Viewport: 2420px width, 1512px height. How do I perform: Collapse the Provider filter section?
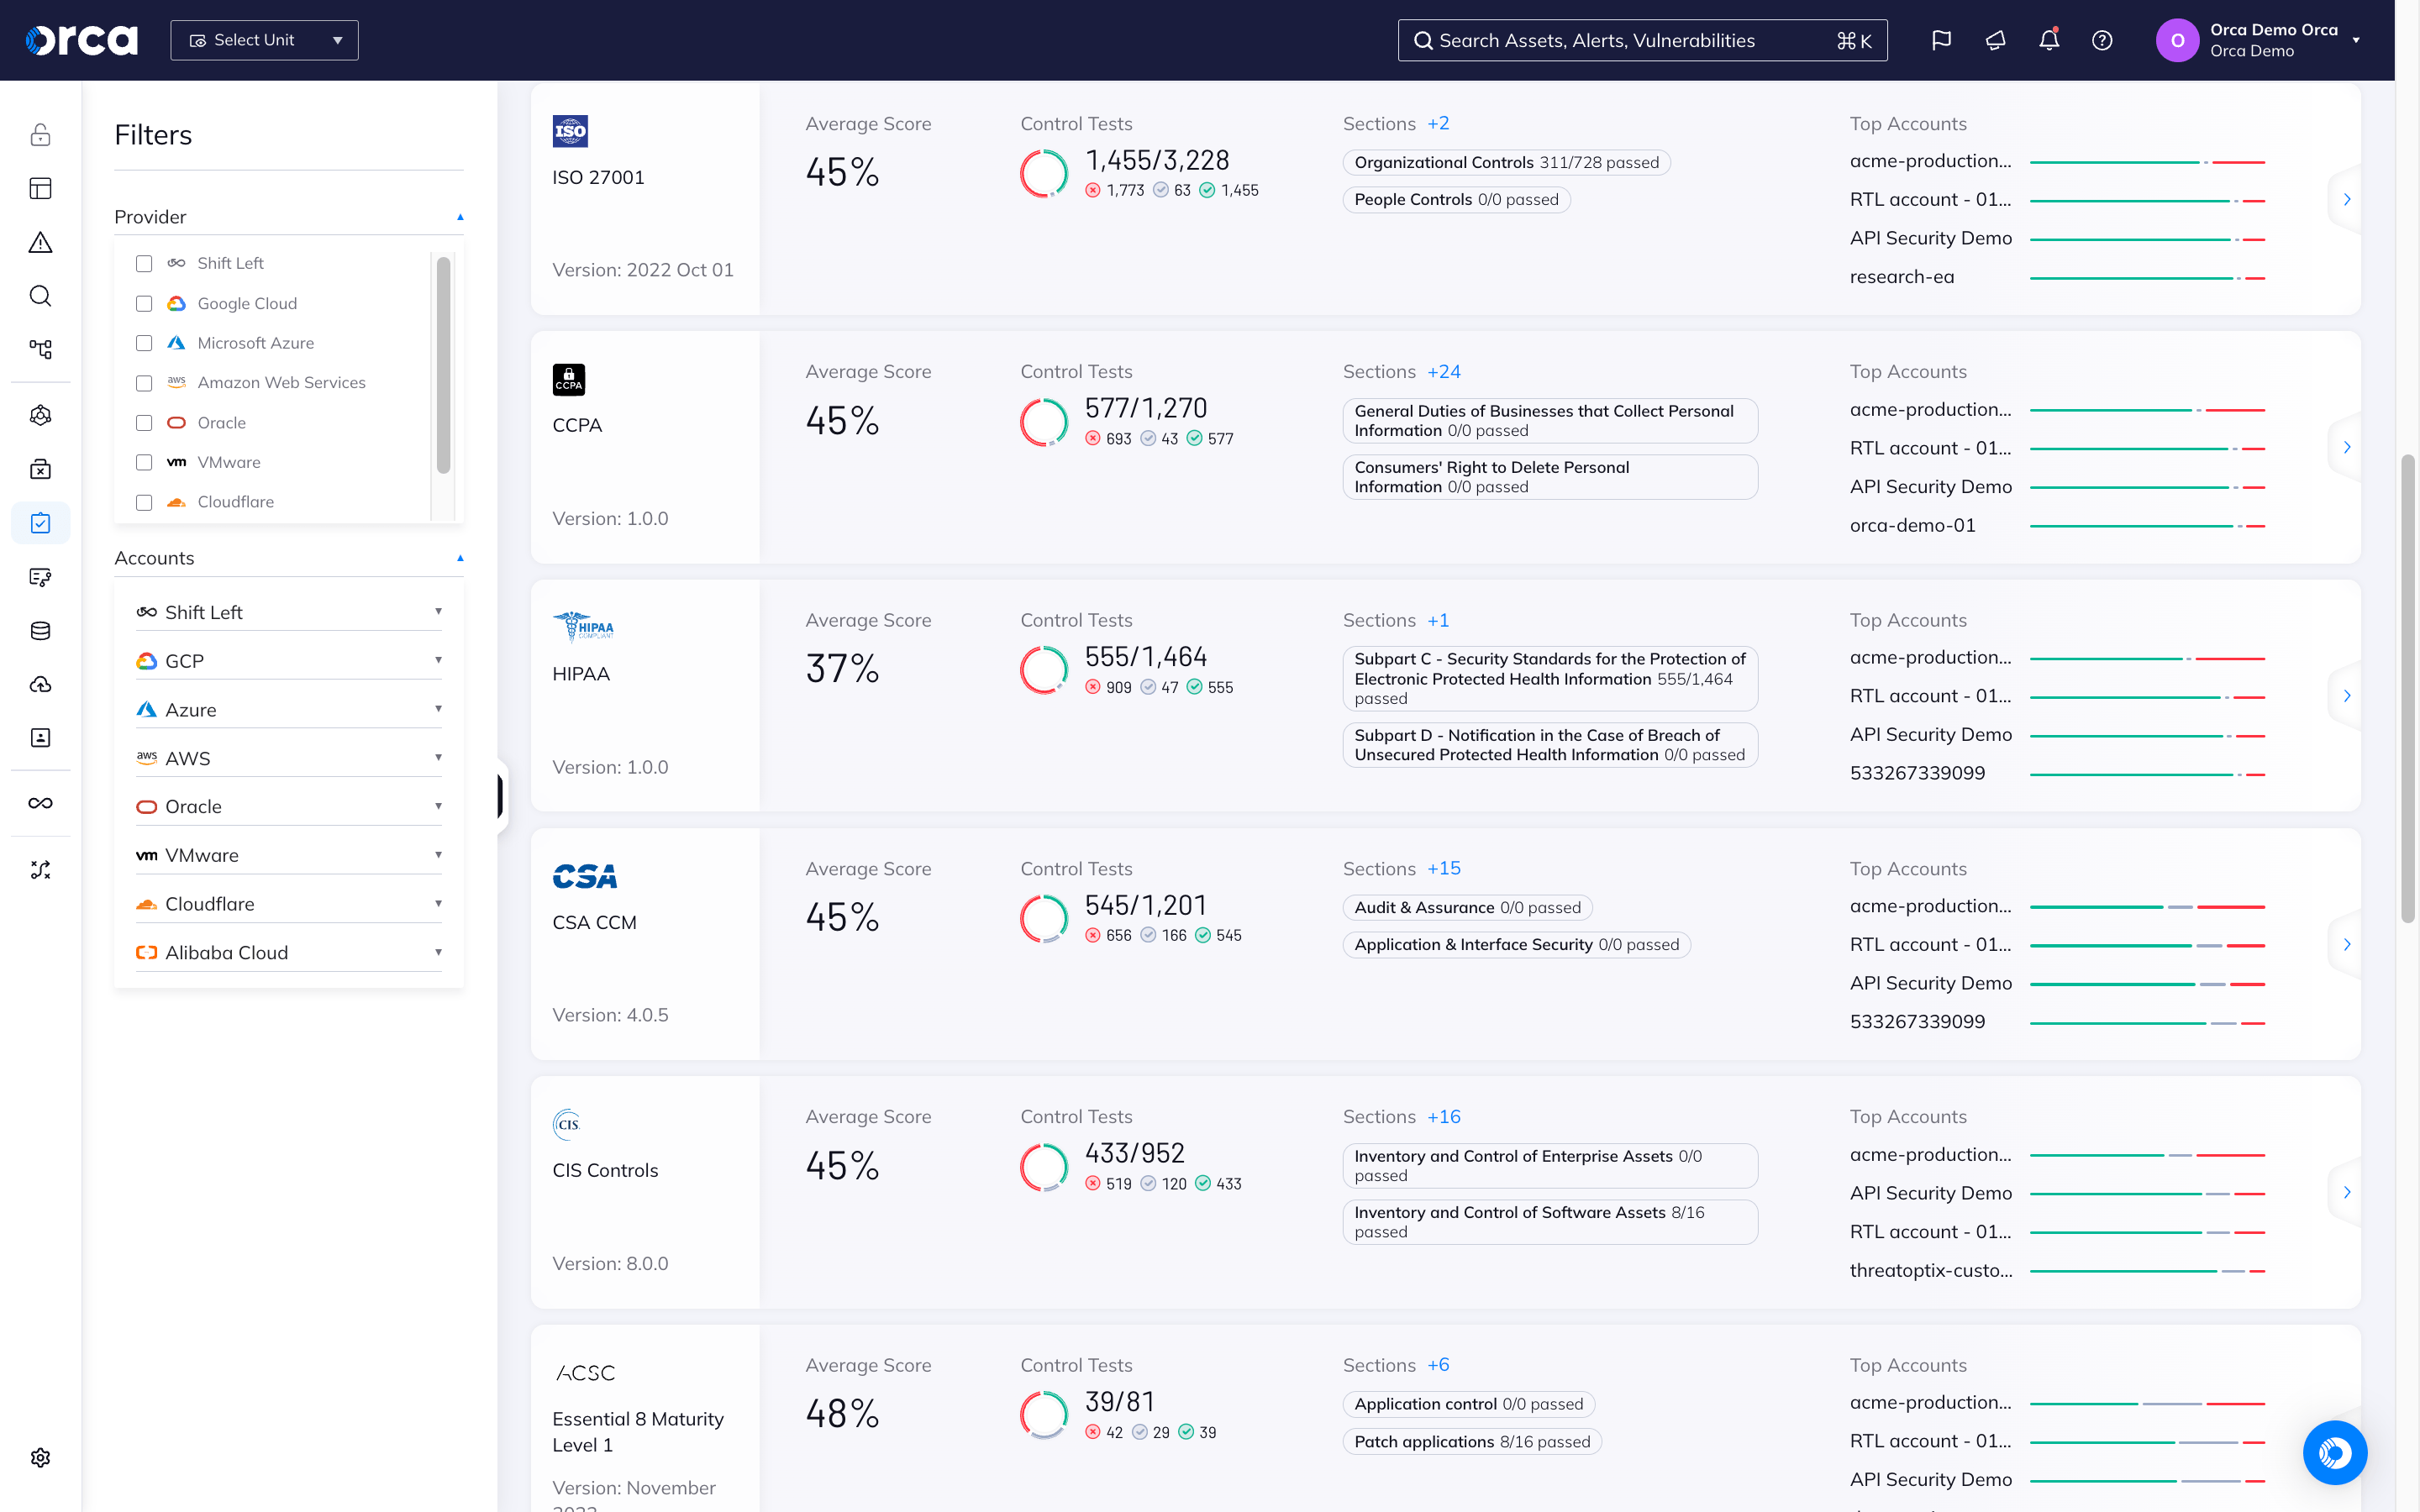pyautogui.click(x=460, y=216)
